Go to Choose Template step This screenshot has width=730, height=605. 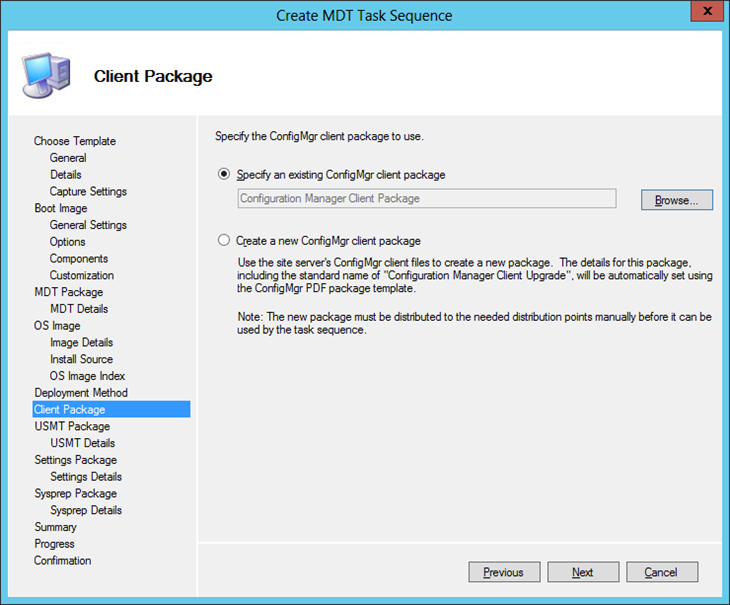(x=75, y=141)
